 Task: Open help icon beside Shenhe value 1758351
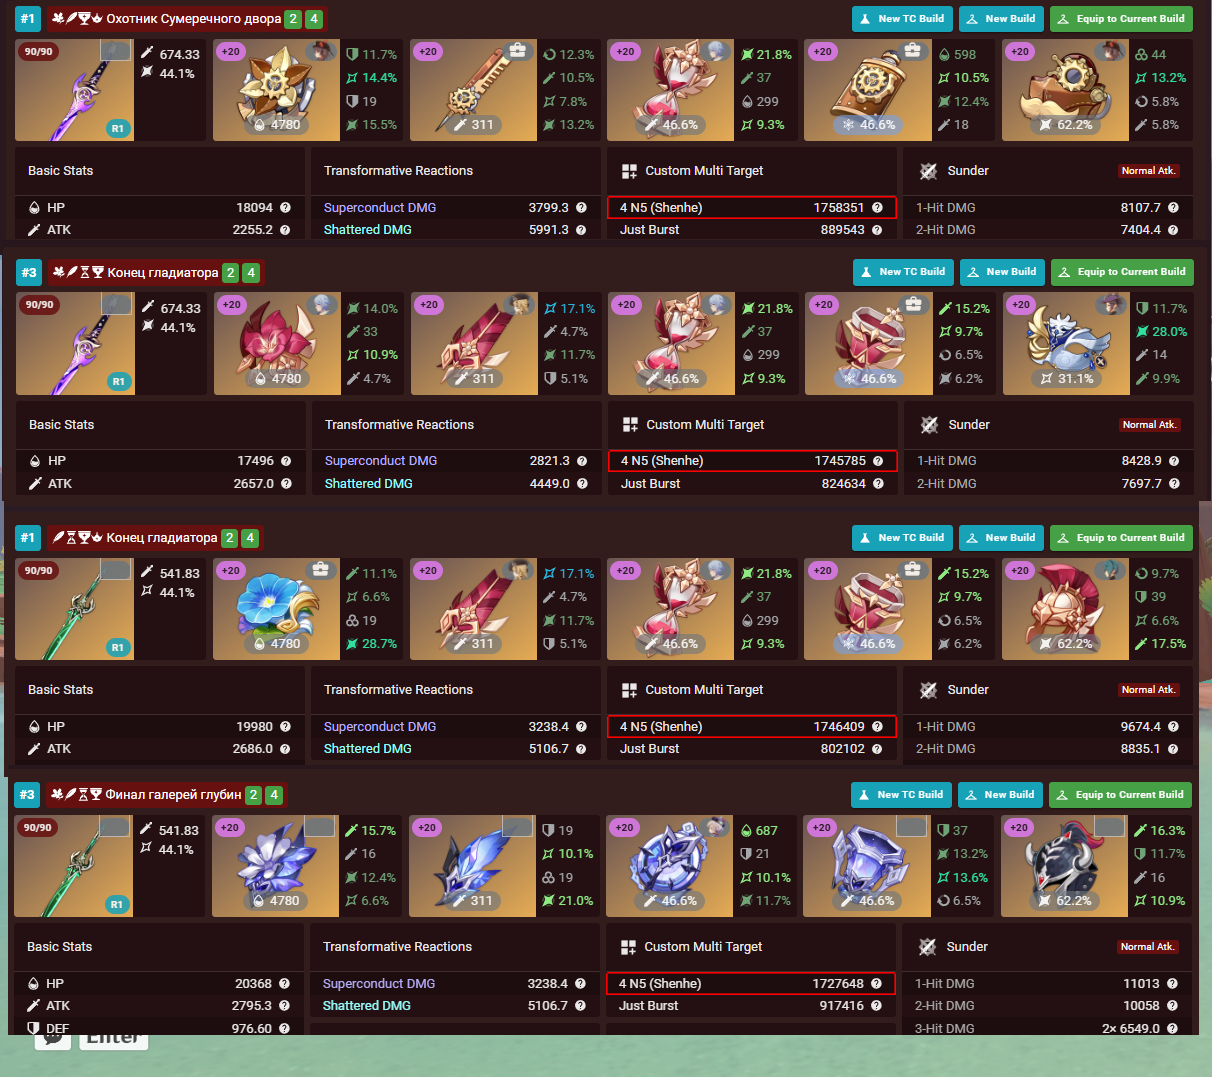(877, 208)
